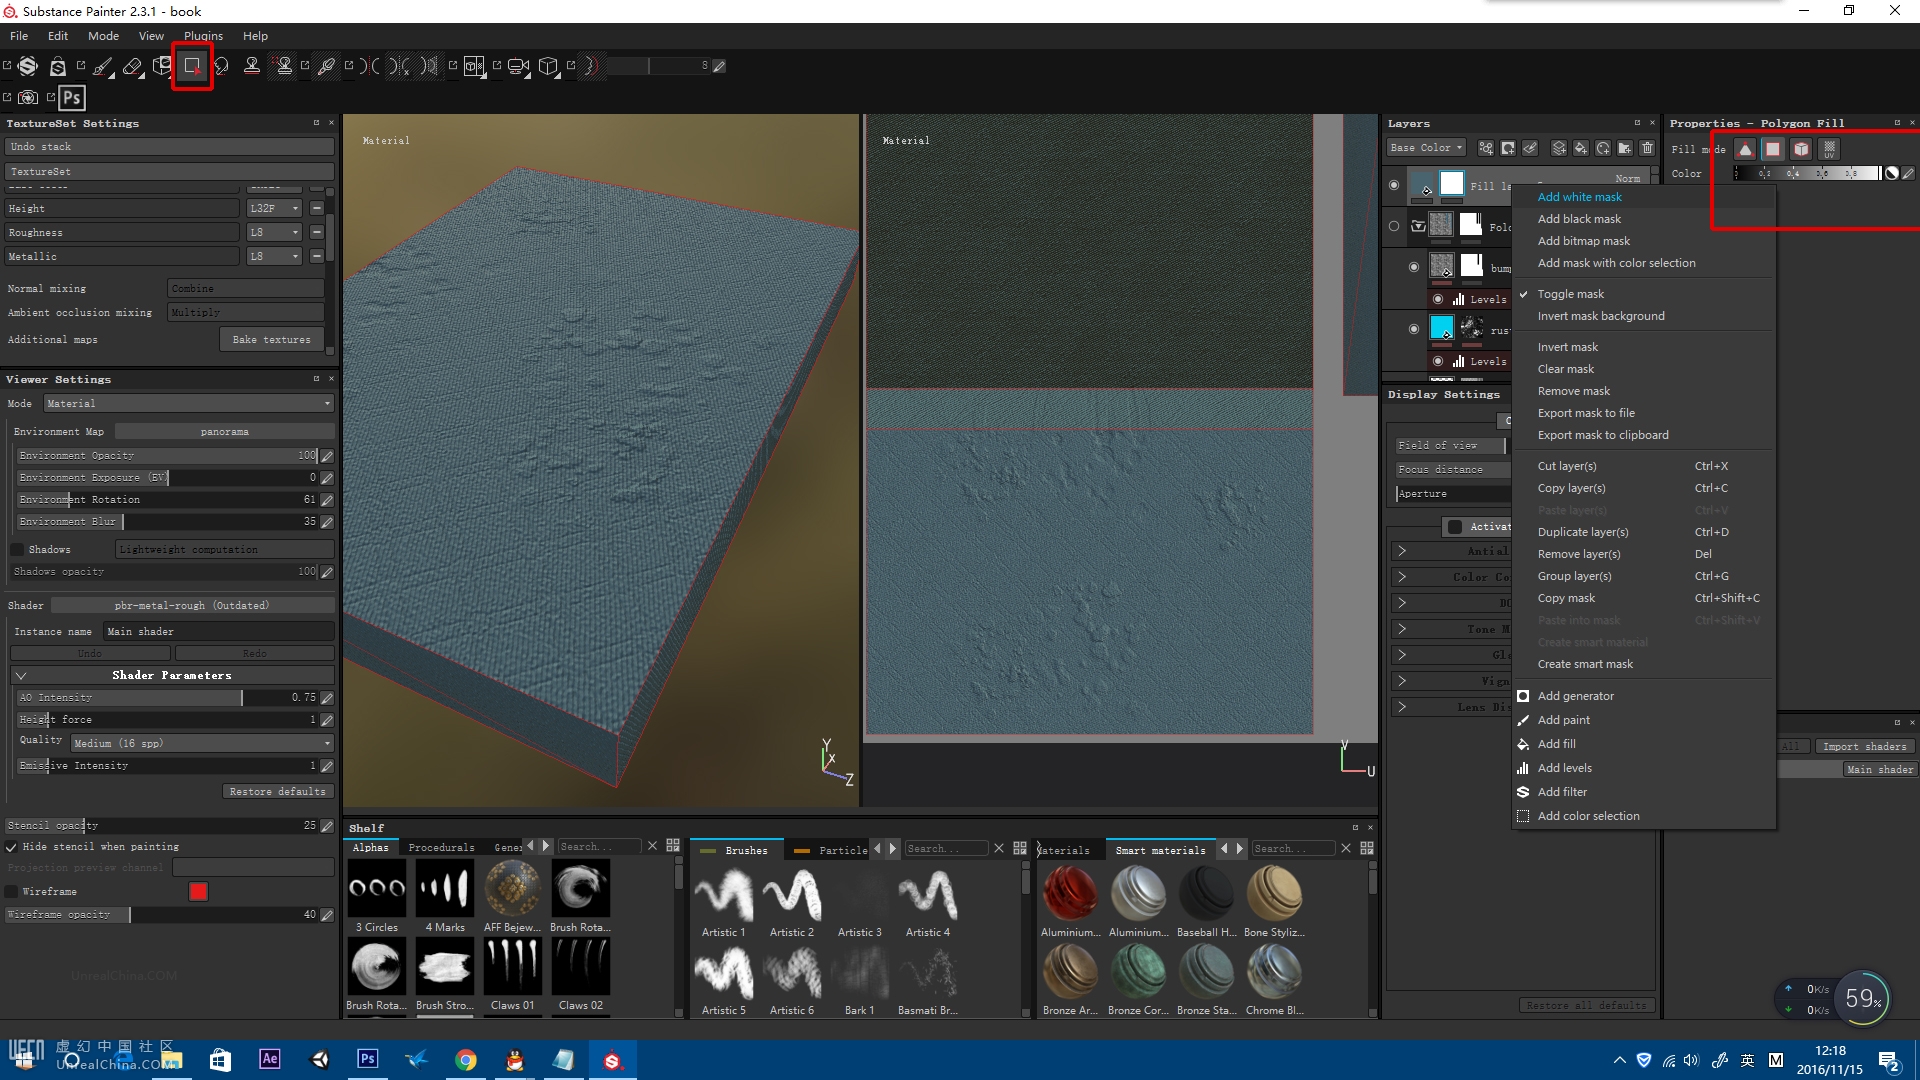
Task: Toggle visibility of the Fill layer
Action: click(x=1394, y=185)
